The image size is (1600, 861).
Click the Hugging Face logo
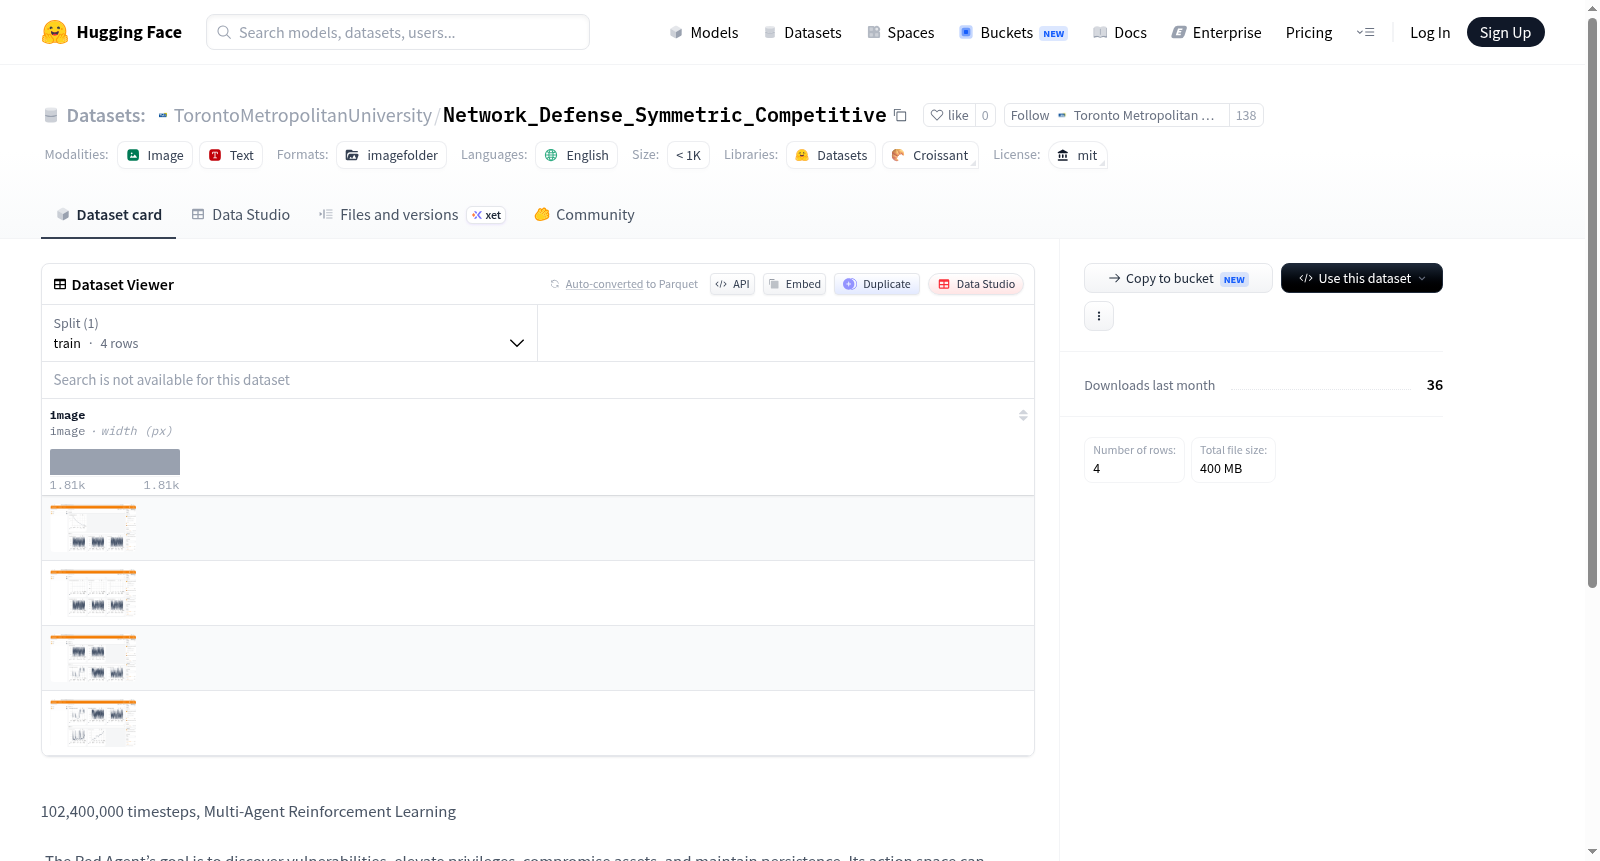point(111,32)
